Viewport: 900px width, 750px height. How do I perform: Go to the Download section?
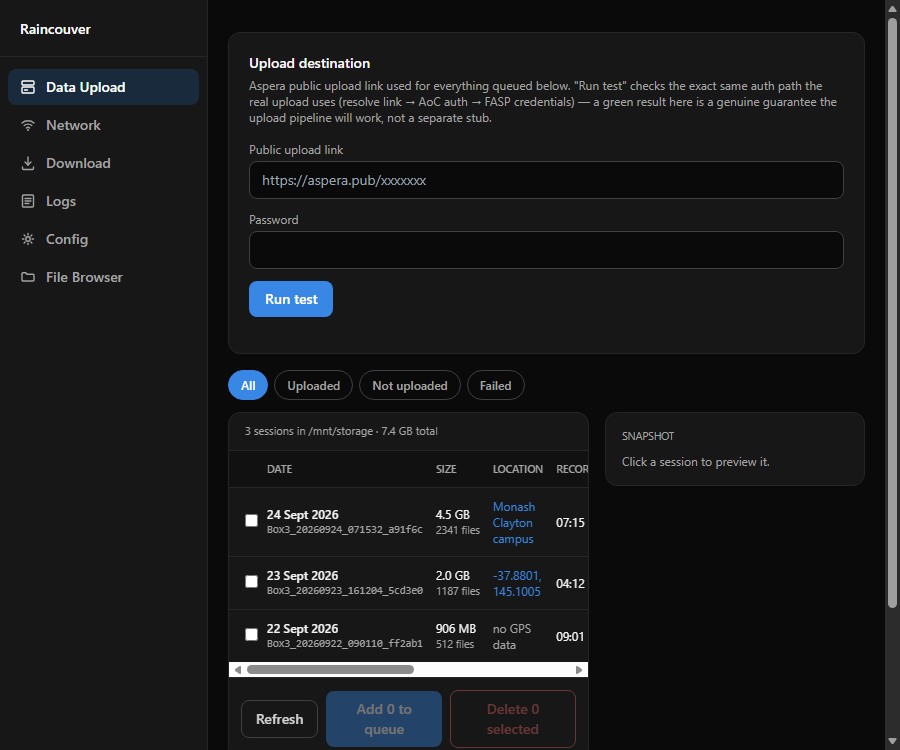(x=103, y=163)
